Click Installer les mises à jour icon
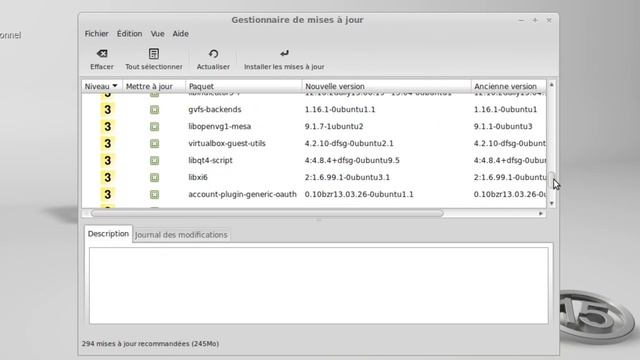This screenshot has height=360, width=640. 284,53
